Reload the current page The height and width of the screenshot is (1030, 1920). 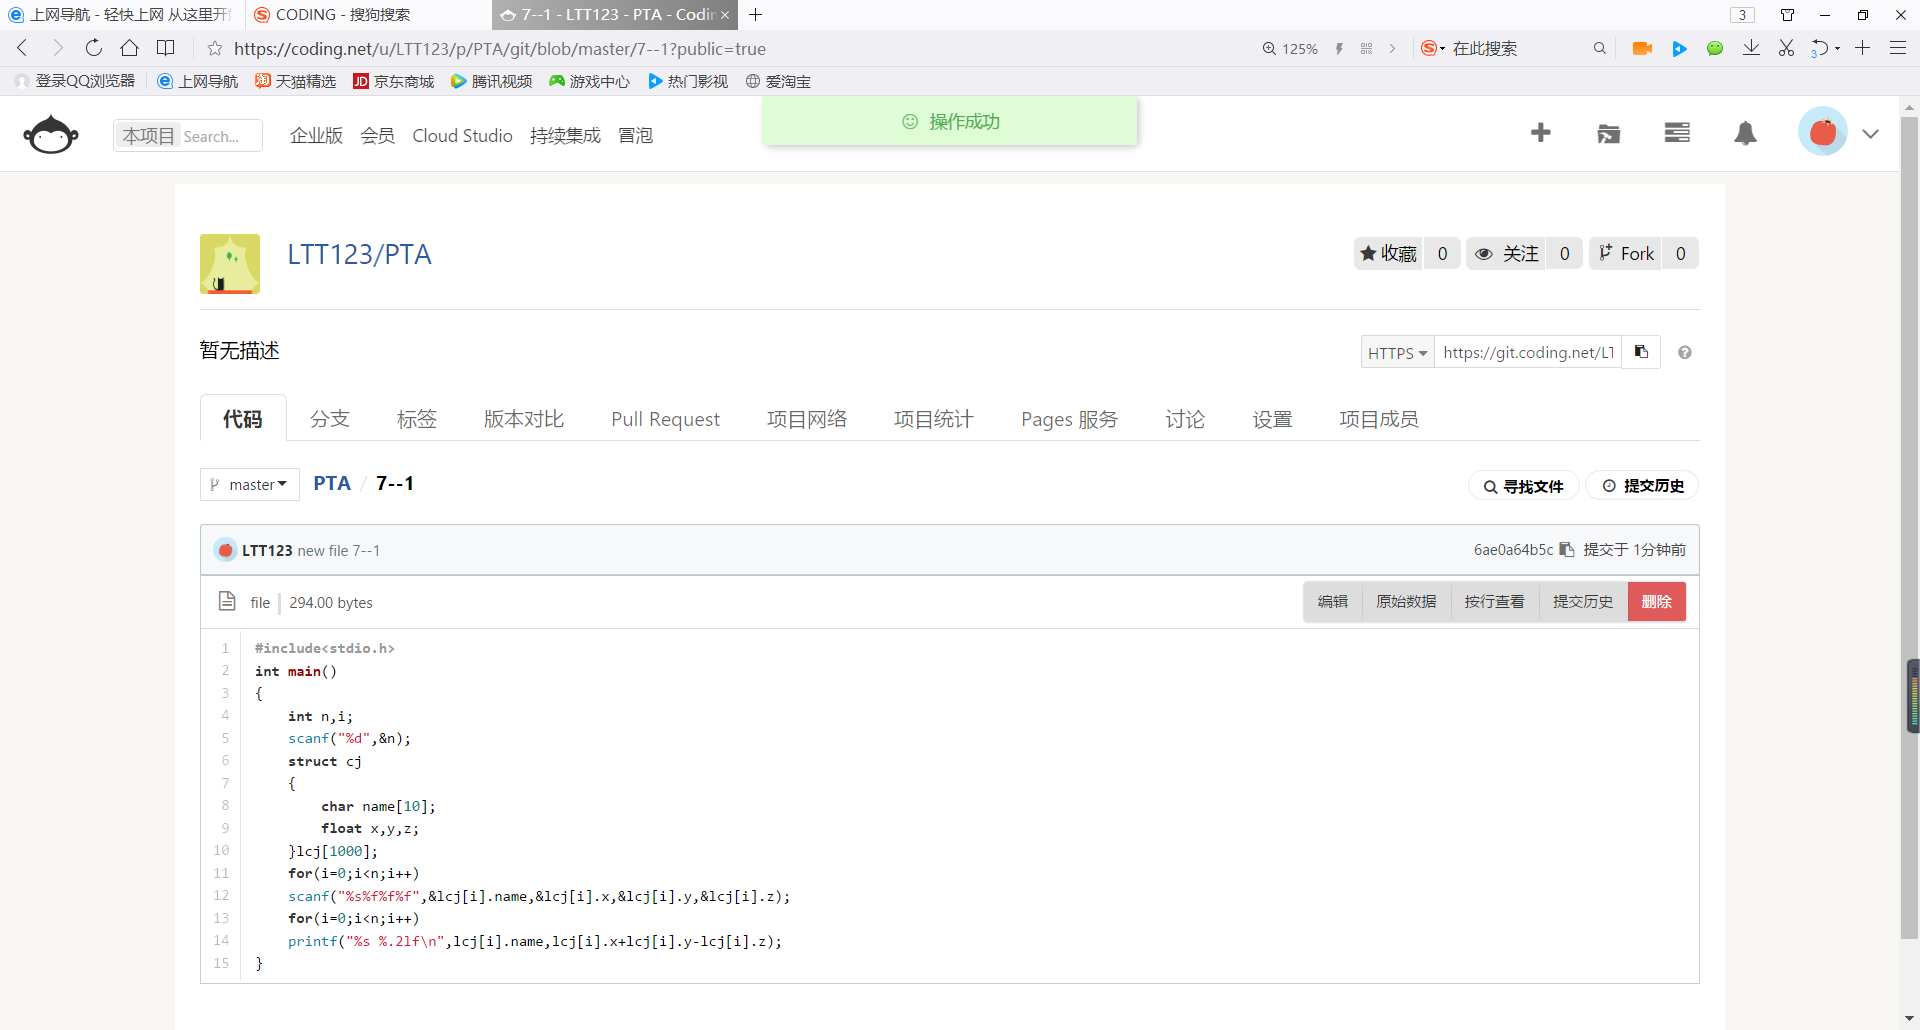94,48
